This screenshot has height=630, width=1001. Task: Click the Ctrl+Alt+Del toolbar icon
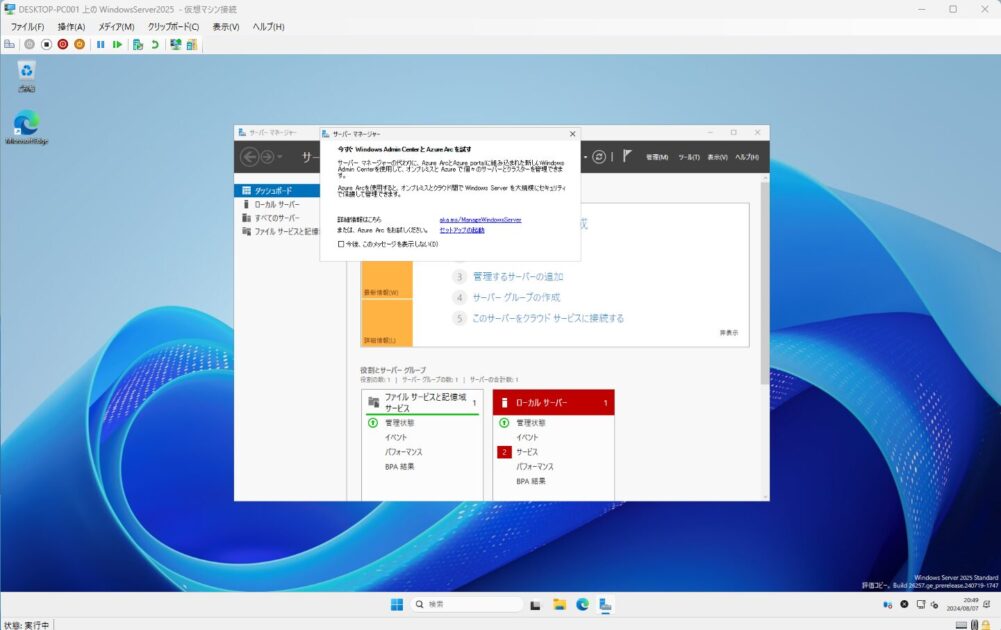10,44
